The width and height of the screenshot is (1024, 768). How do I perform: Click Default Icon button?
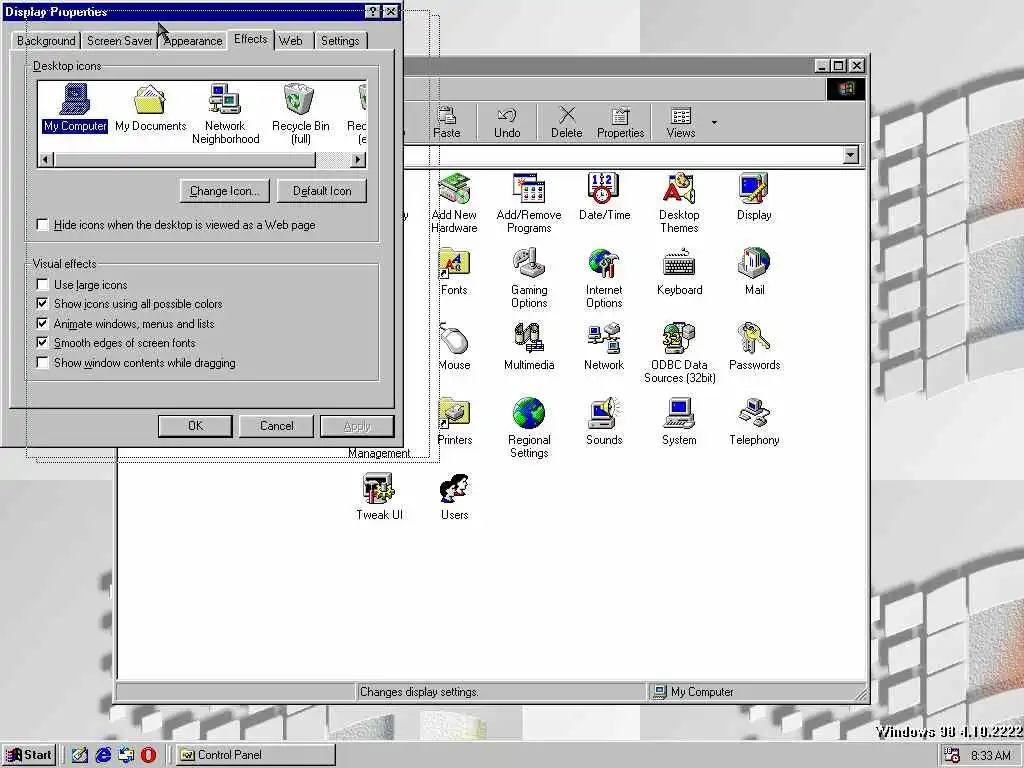322,191
